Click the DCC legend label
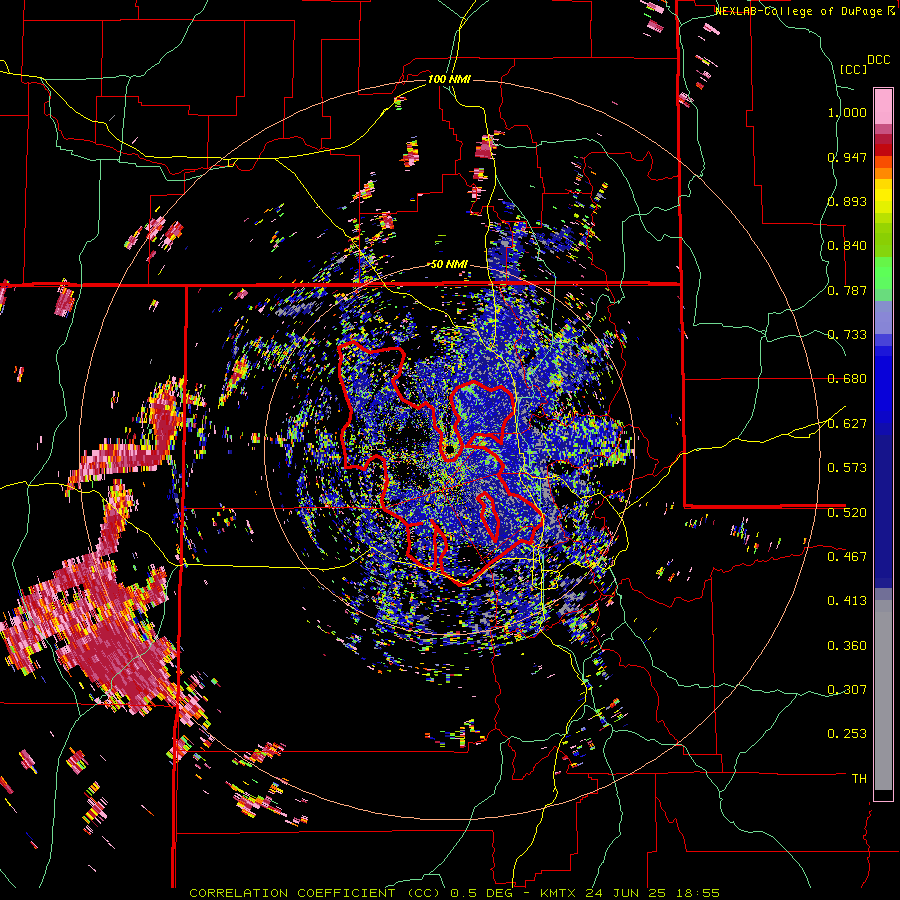Viewport: 900px width, 900px height. (x=878, y=60)
